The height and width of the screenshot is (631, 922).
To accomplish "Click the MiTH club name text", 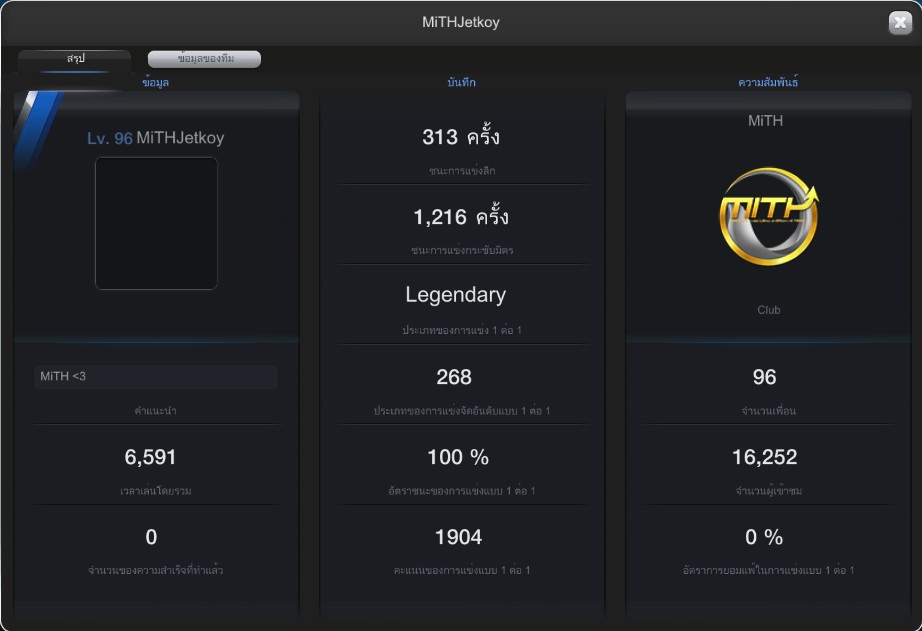I will point(765,121).
